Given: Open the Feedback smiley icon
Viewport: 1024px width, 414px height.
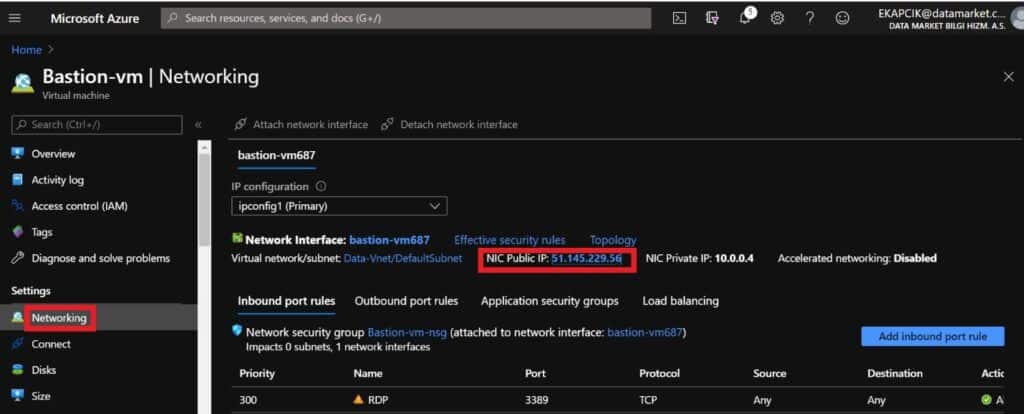Looking at the screenshot, I should point(842,18).
